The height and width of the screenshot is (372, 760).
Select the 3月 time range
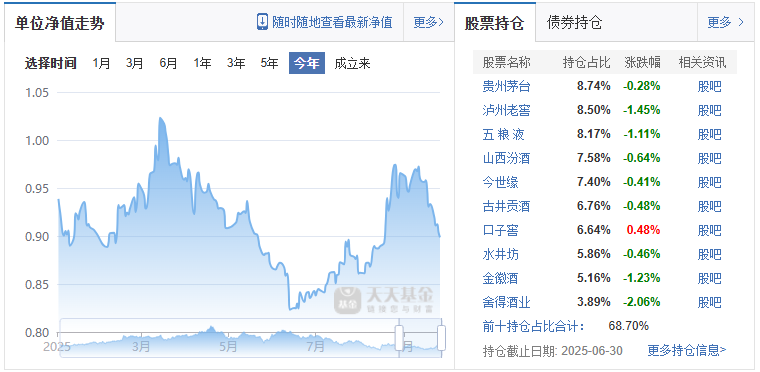point(135,63)
